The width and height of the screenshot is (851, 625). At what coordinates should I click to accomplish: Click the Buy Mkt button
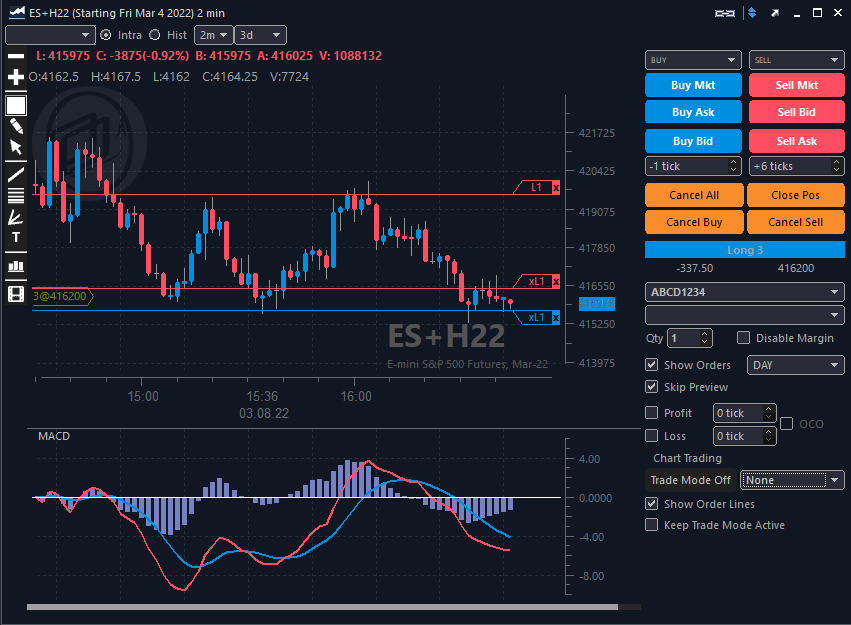tap(693, 85)
